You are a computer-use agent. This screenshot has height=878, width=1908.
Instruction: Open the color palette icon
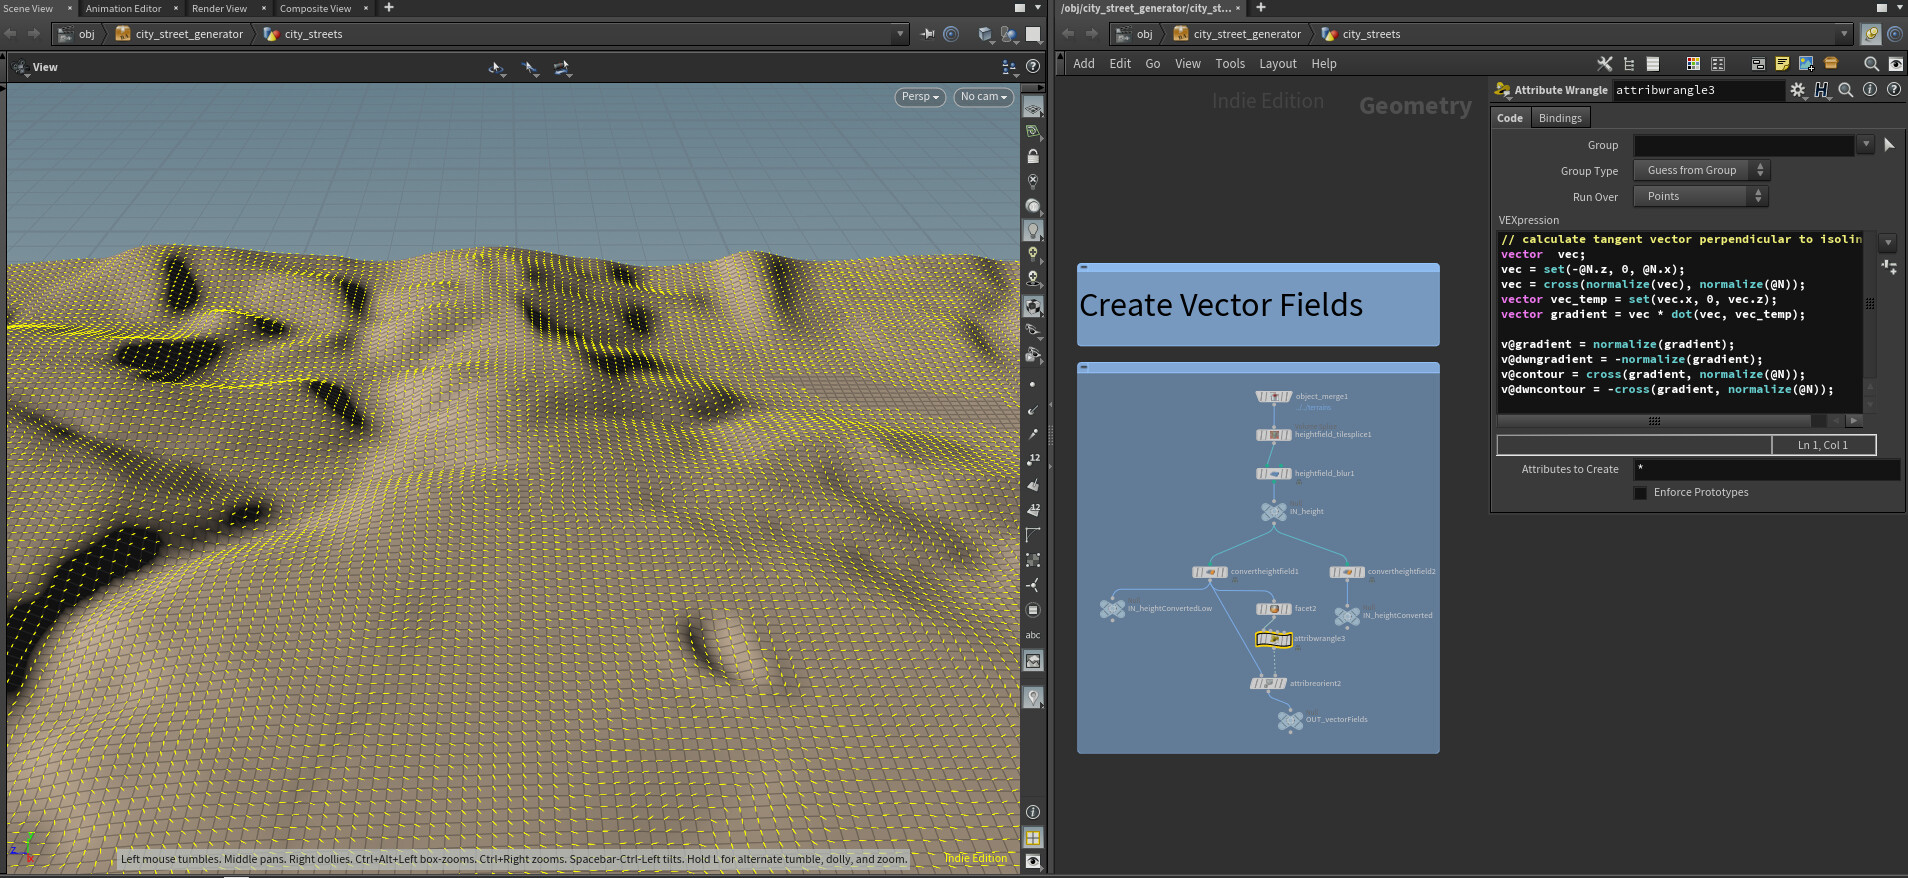pos(1693,64)
